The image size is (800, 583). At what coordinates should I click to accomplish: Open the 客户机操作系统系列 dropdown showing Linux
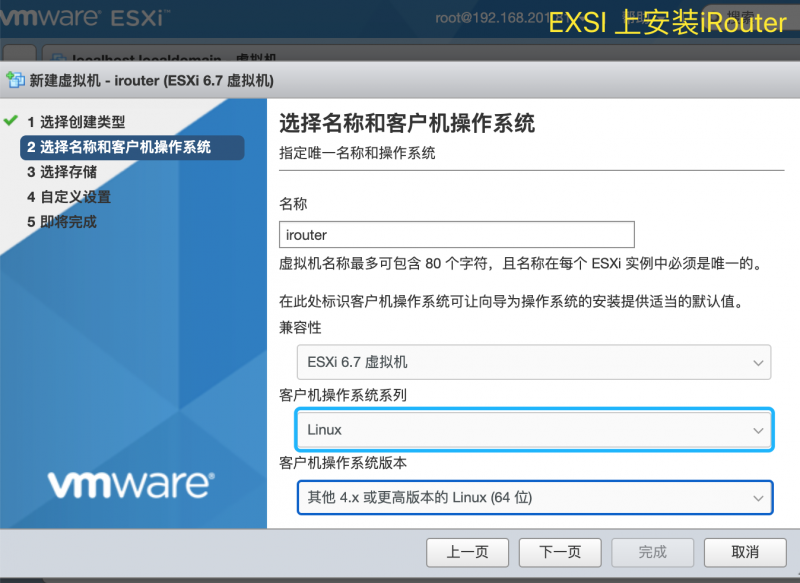[534, 429]
